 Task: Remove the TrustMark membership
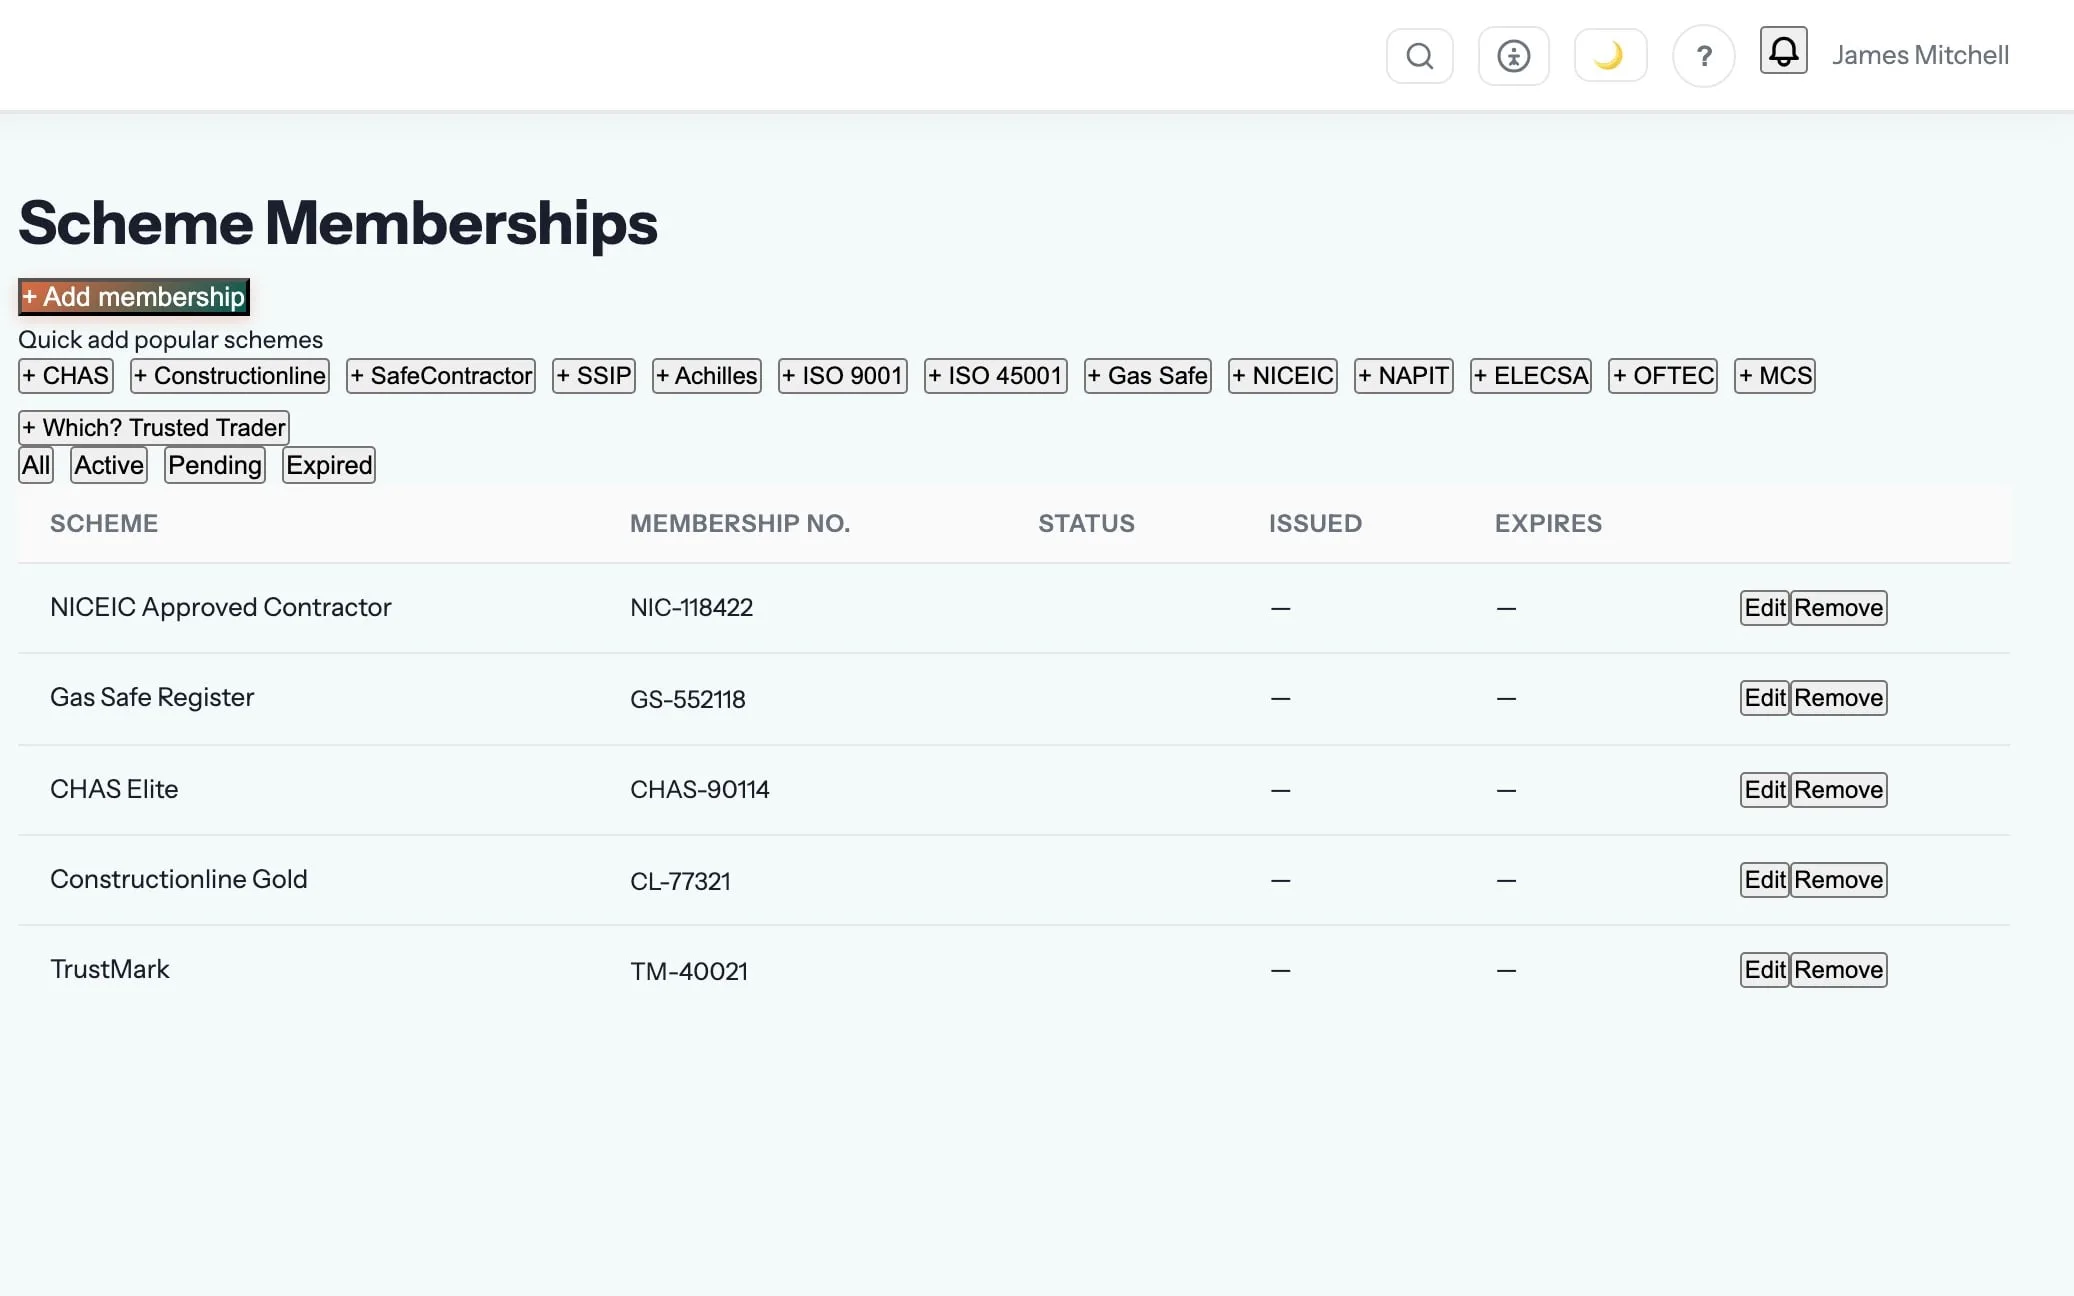(x=1839, y=970)
